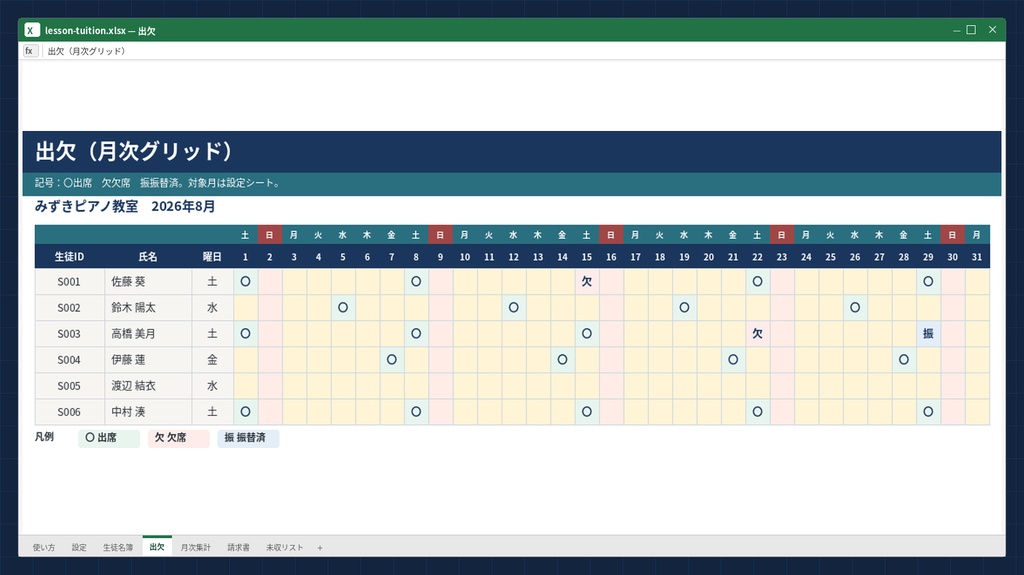This screenshot has height=575, width=1024.
Task: Select the title cell 出欠（月次グリッド）
Action: pyautogui.click(x=511, y=152)
